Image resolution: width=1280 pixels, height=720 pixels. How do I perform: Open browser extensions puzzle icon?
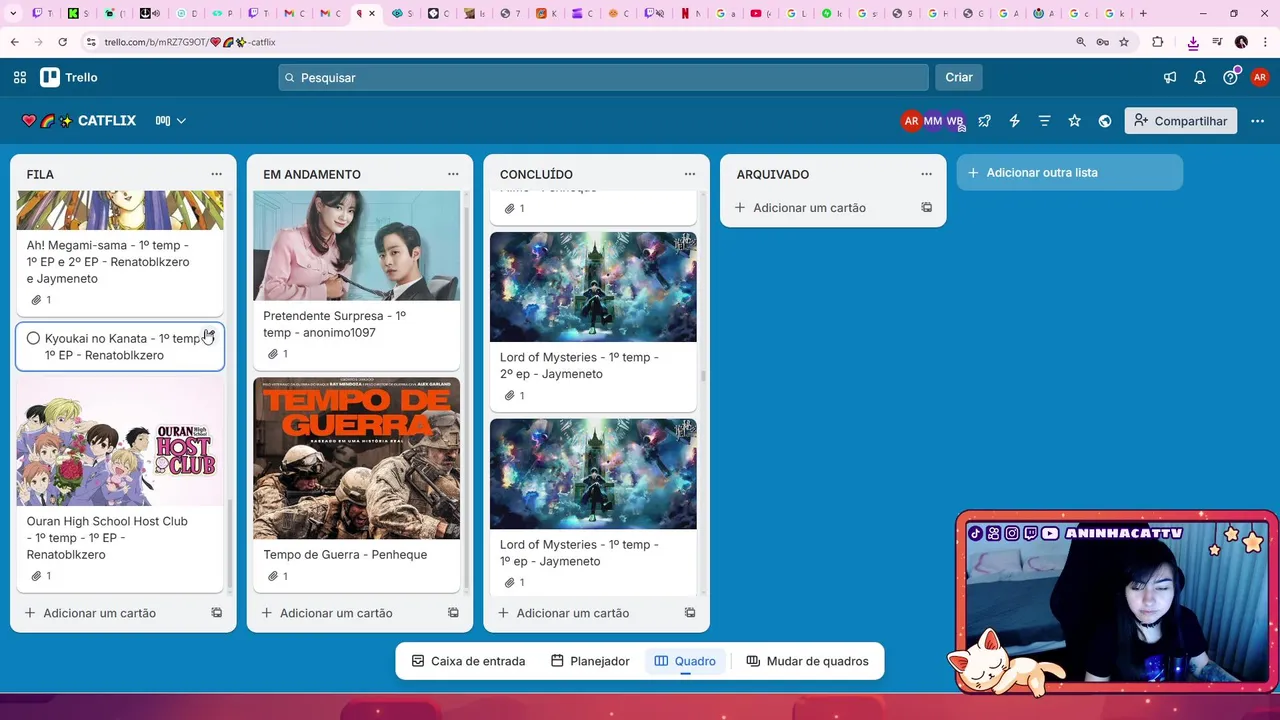click(1158, 42)
